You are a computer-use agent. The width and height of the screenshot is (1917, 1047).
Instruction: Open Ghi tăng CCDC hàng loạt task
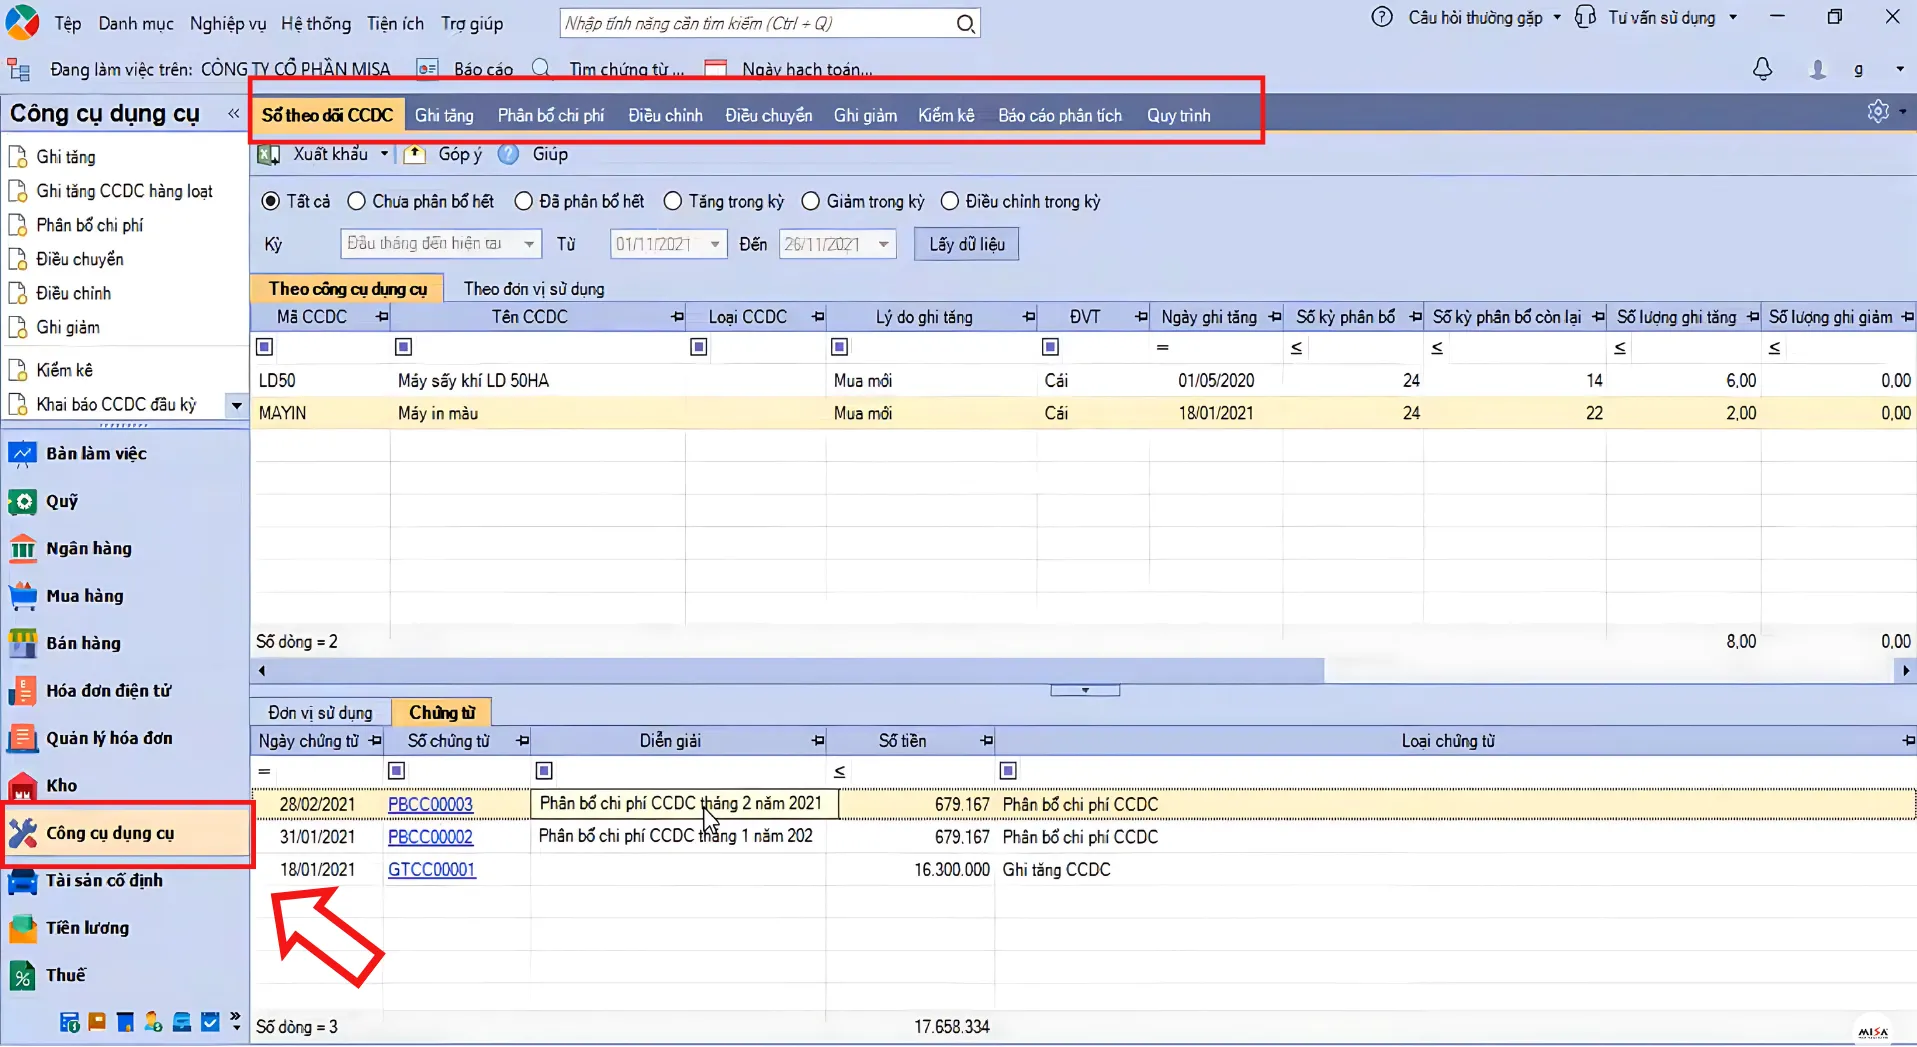124,191
